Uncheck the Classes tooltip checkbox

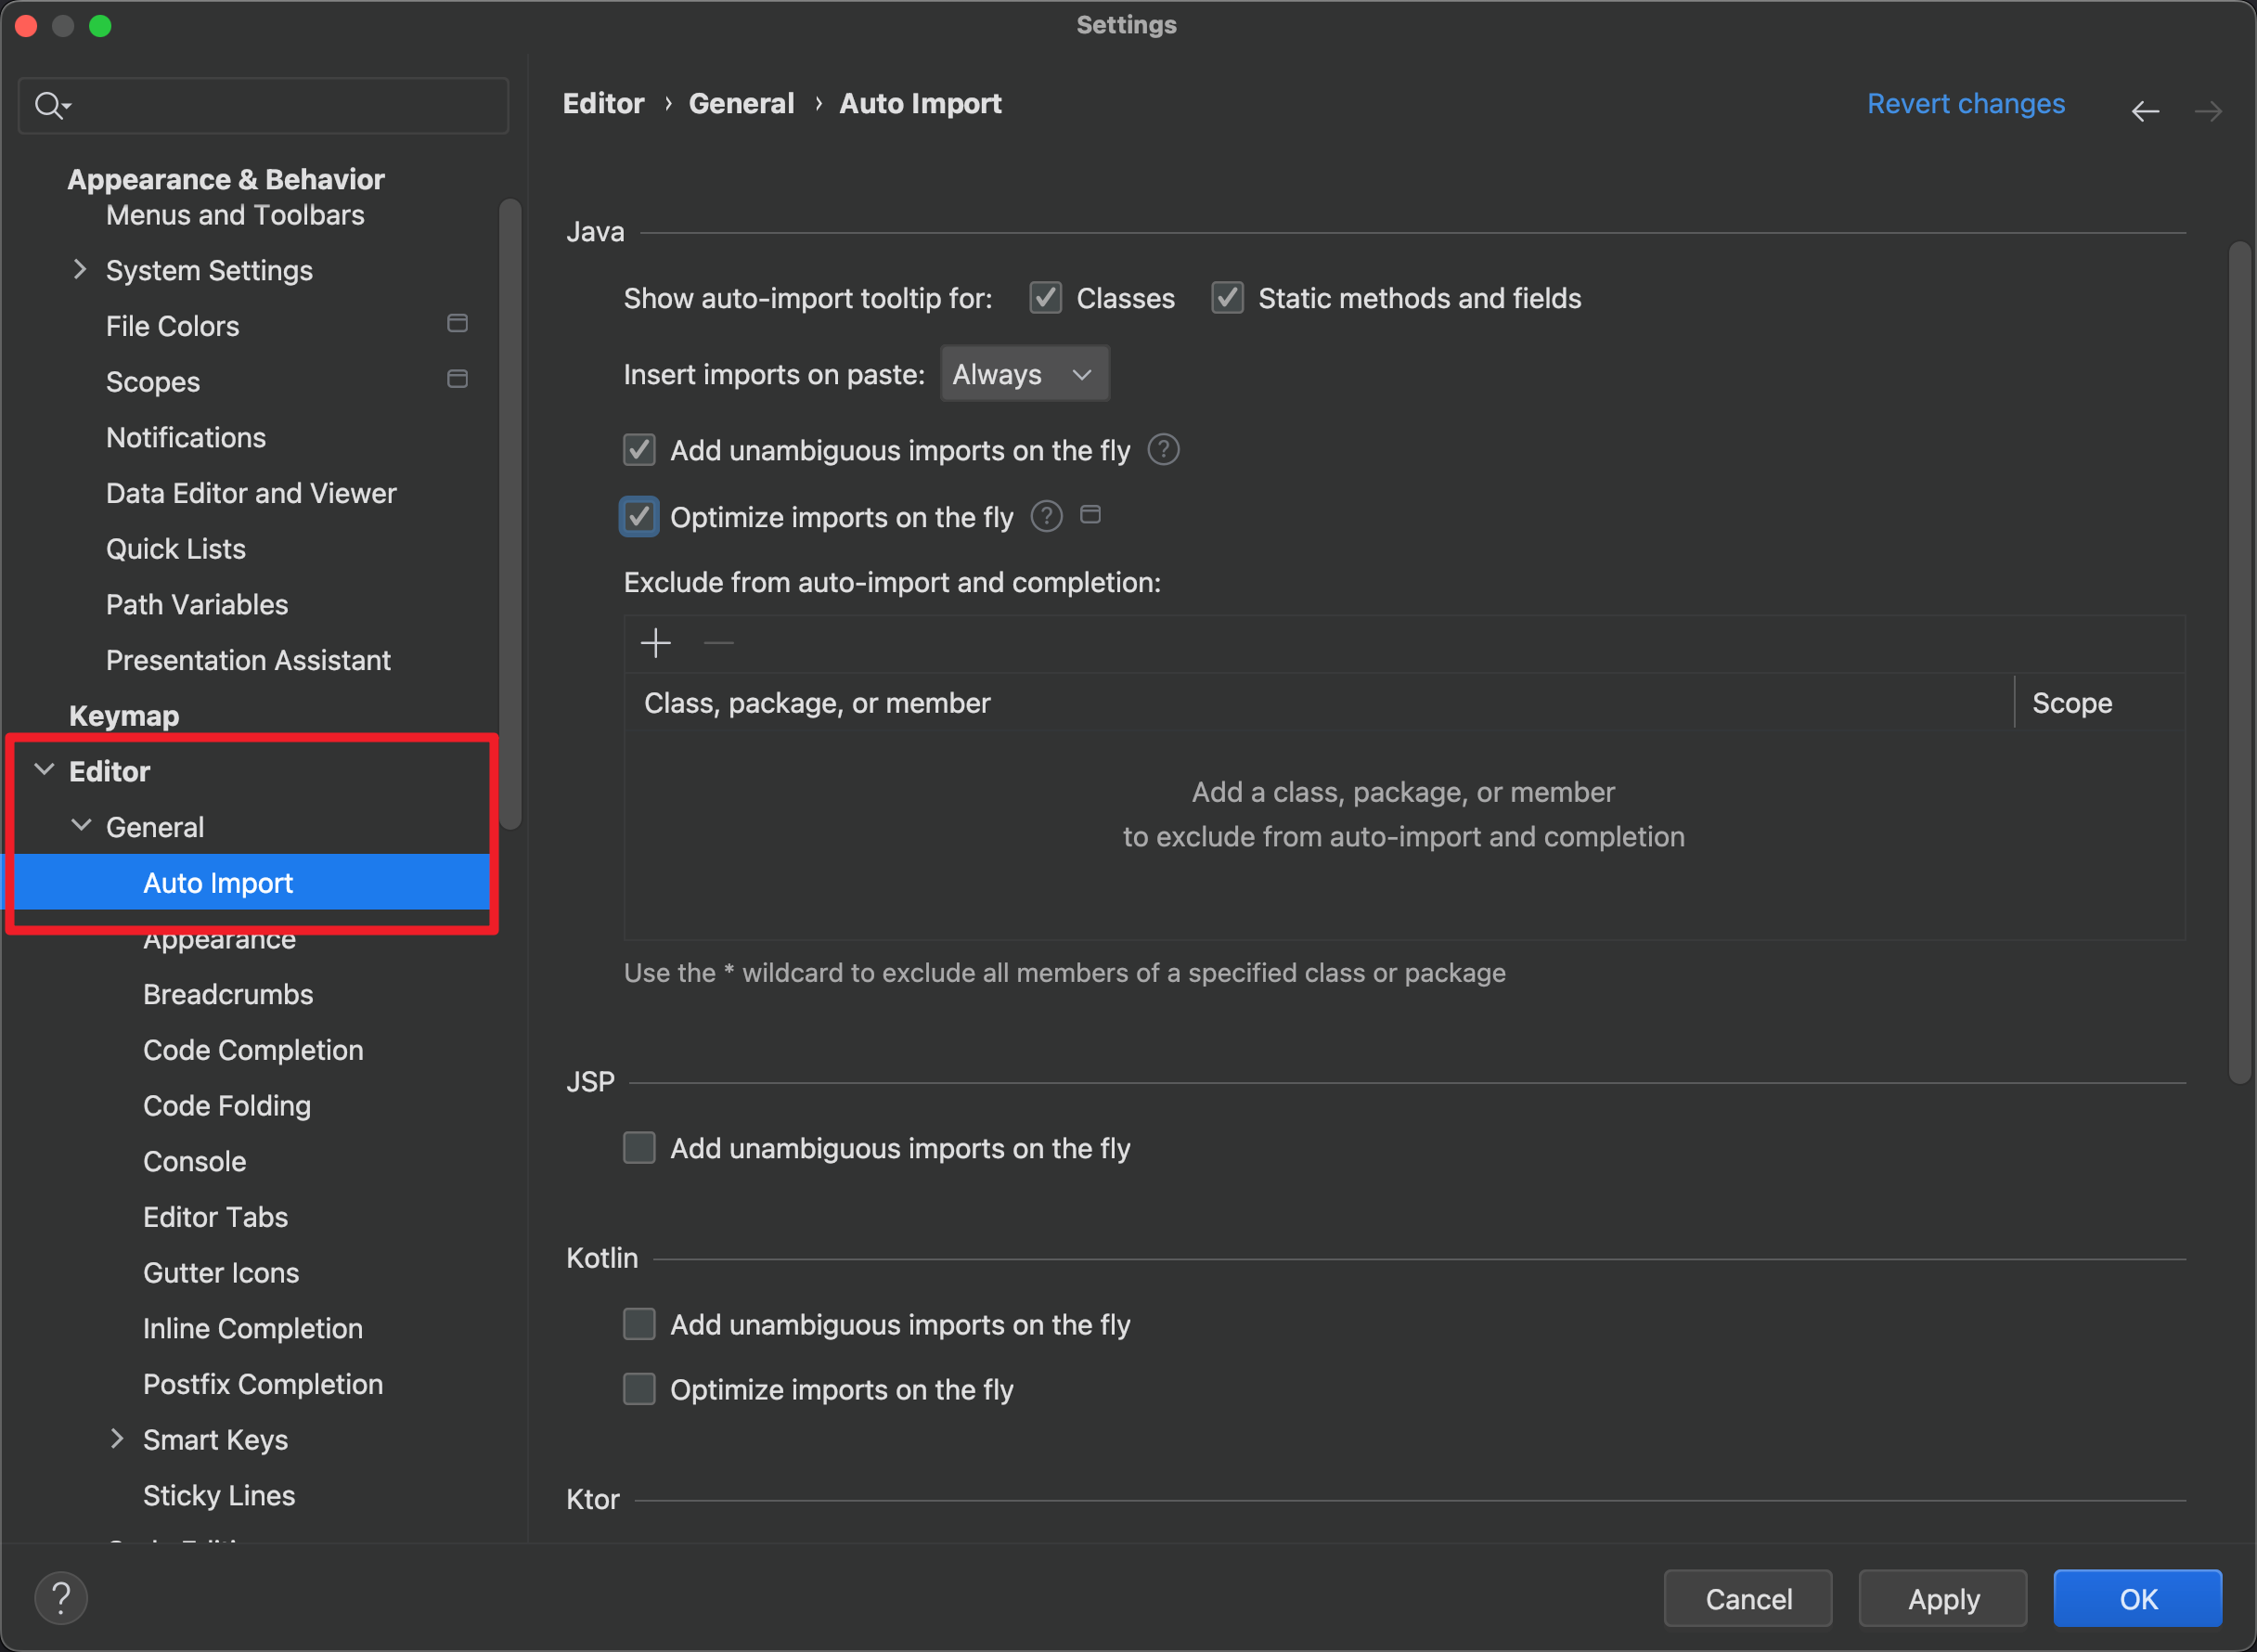[1046, 298]
